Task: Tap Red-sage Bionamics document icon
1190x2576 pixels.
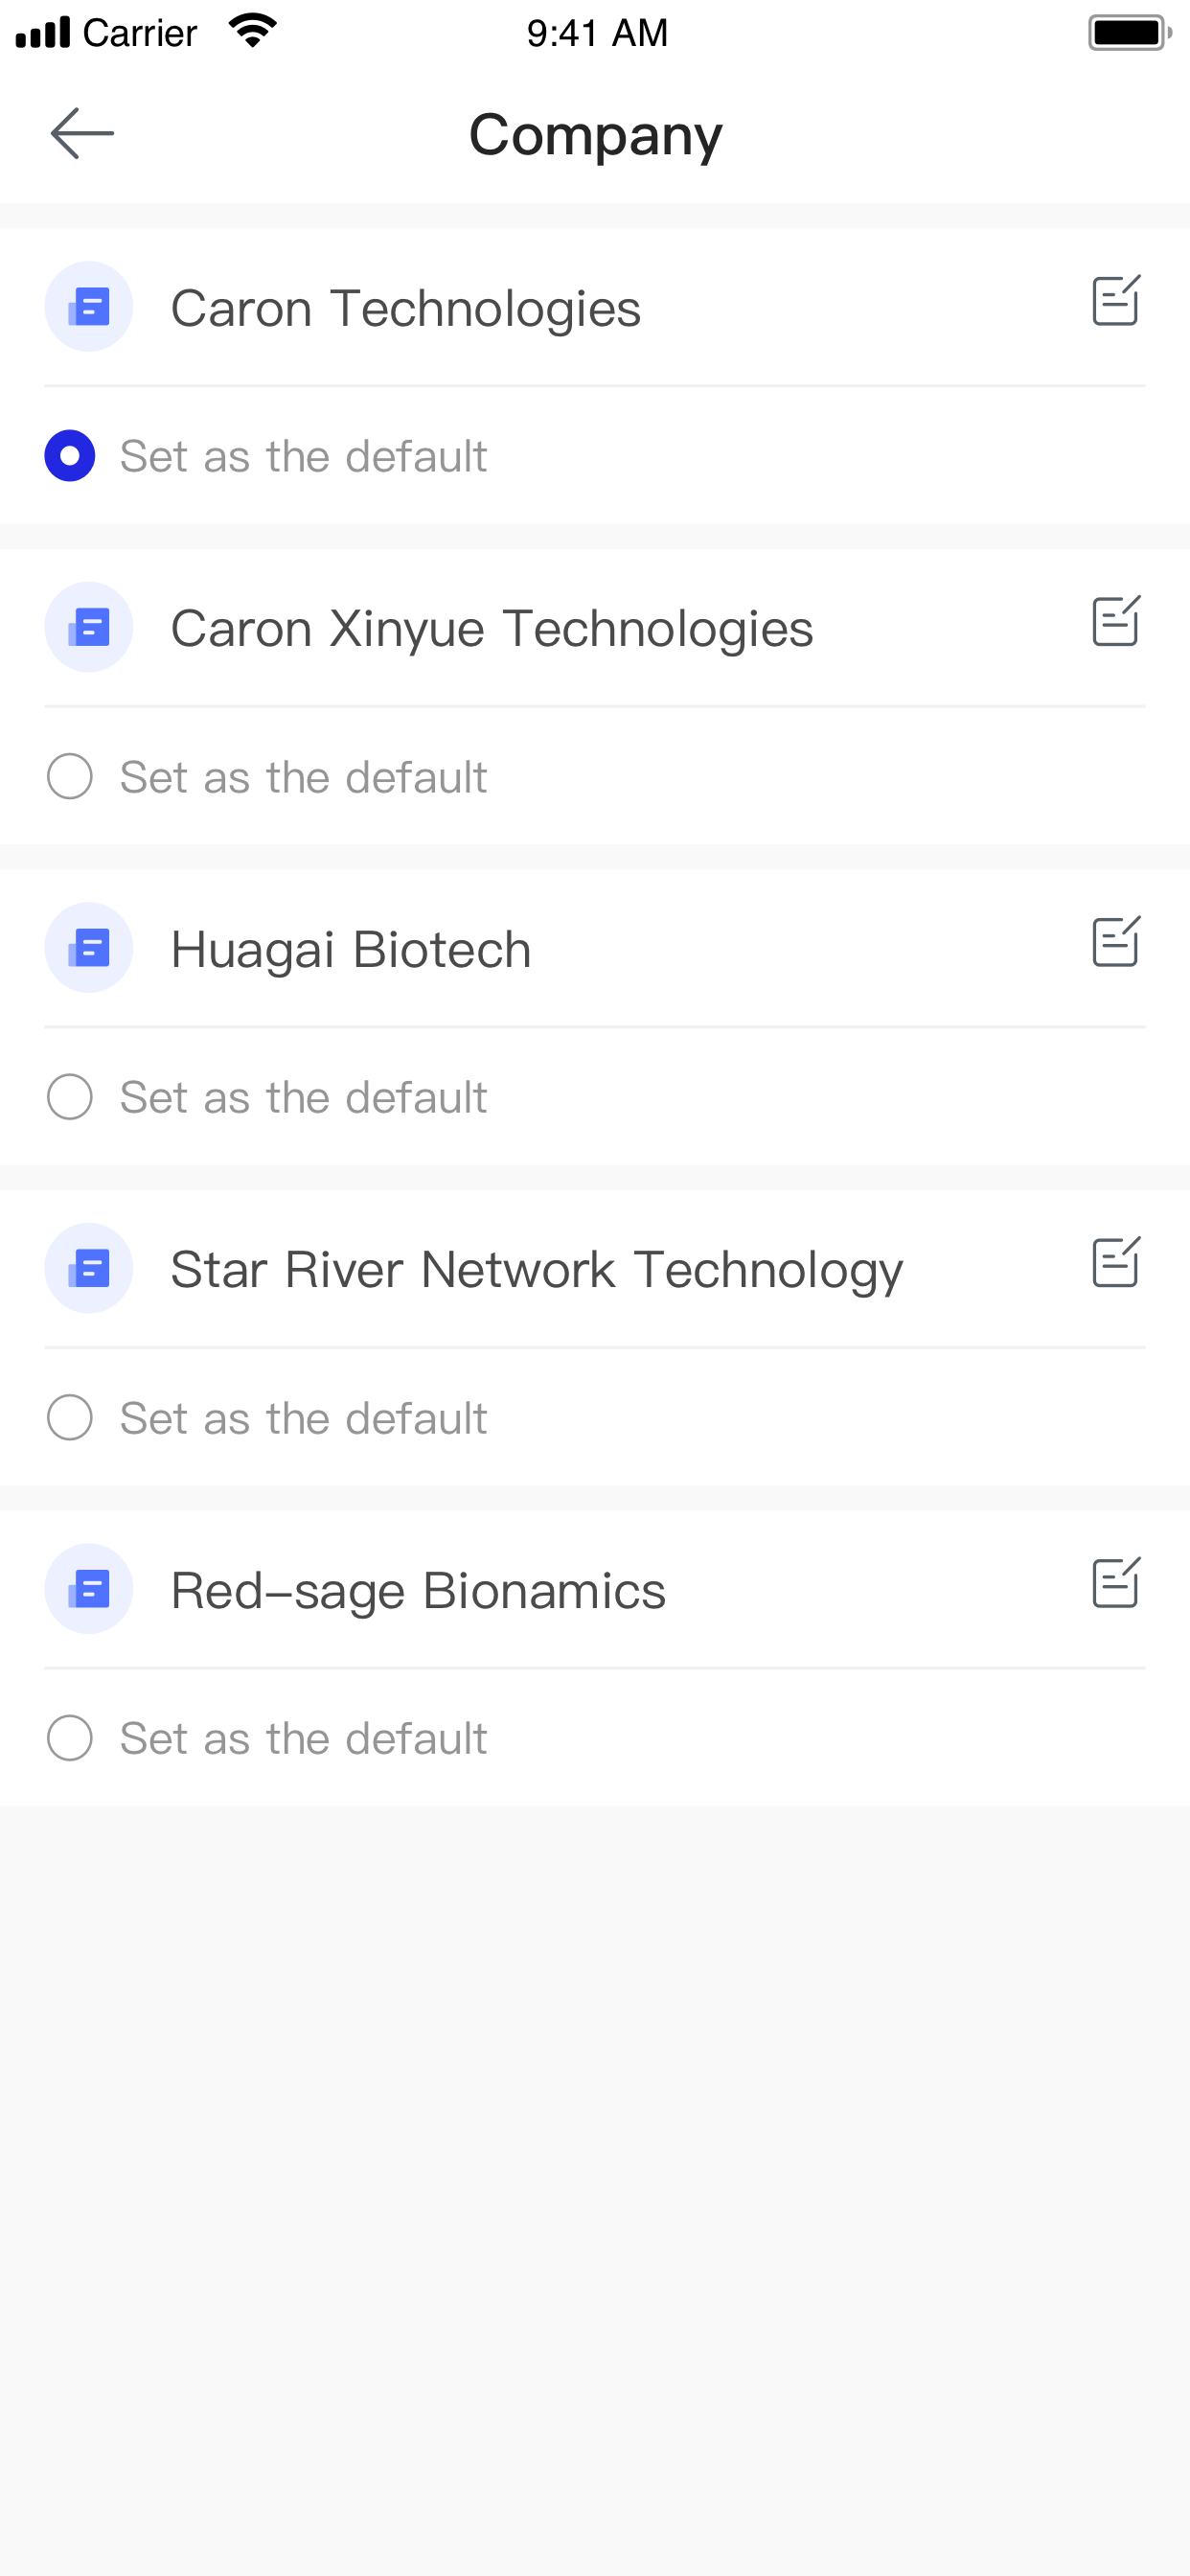Action: [89, 1589]
